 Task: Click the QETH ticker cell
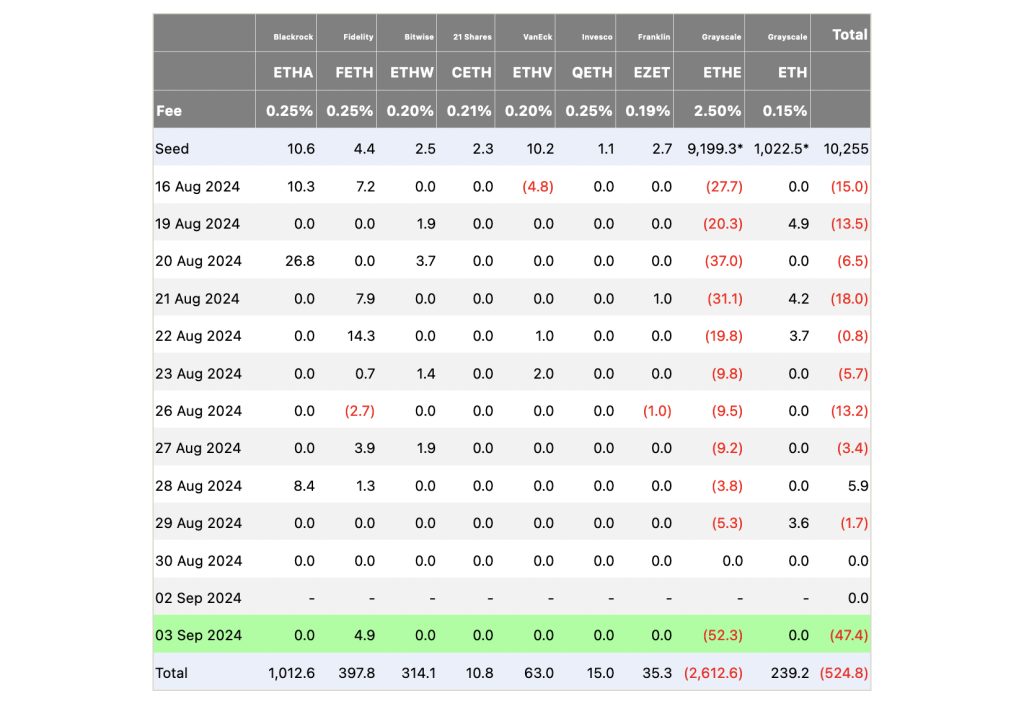[592, 72]
